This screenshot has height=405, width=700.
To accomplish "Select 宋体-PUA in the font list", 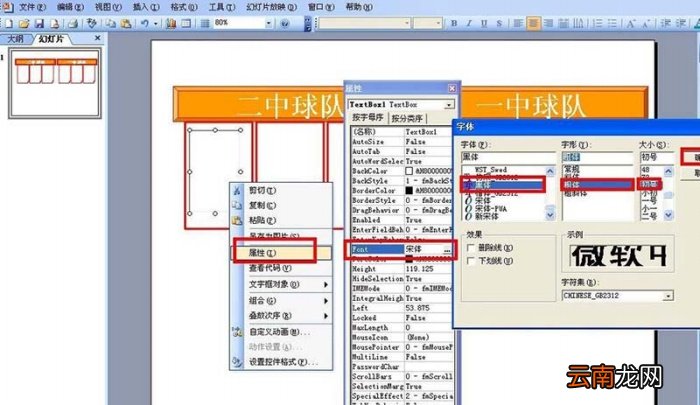I will click(491, 209).
